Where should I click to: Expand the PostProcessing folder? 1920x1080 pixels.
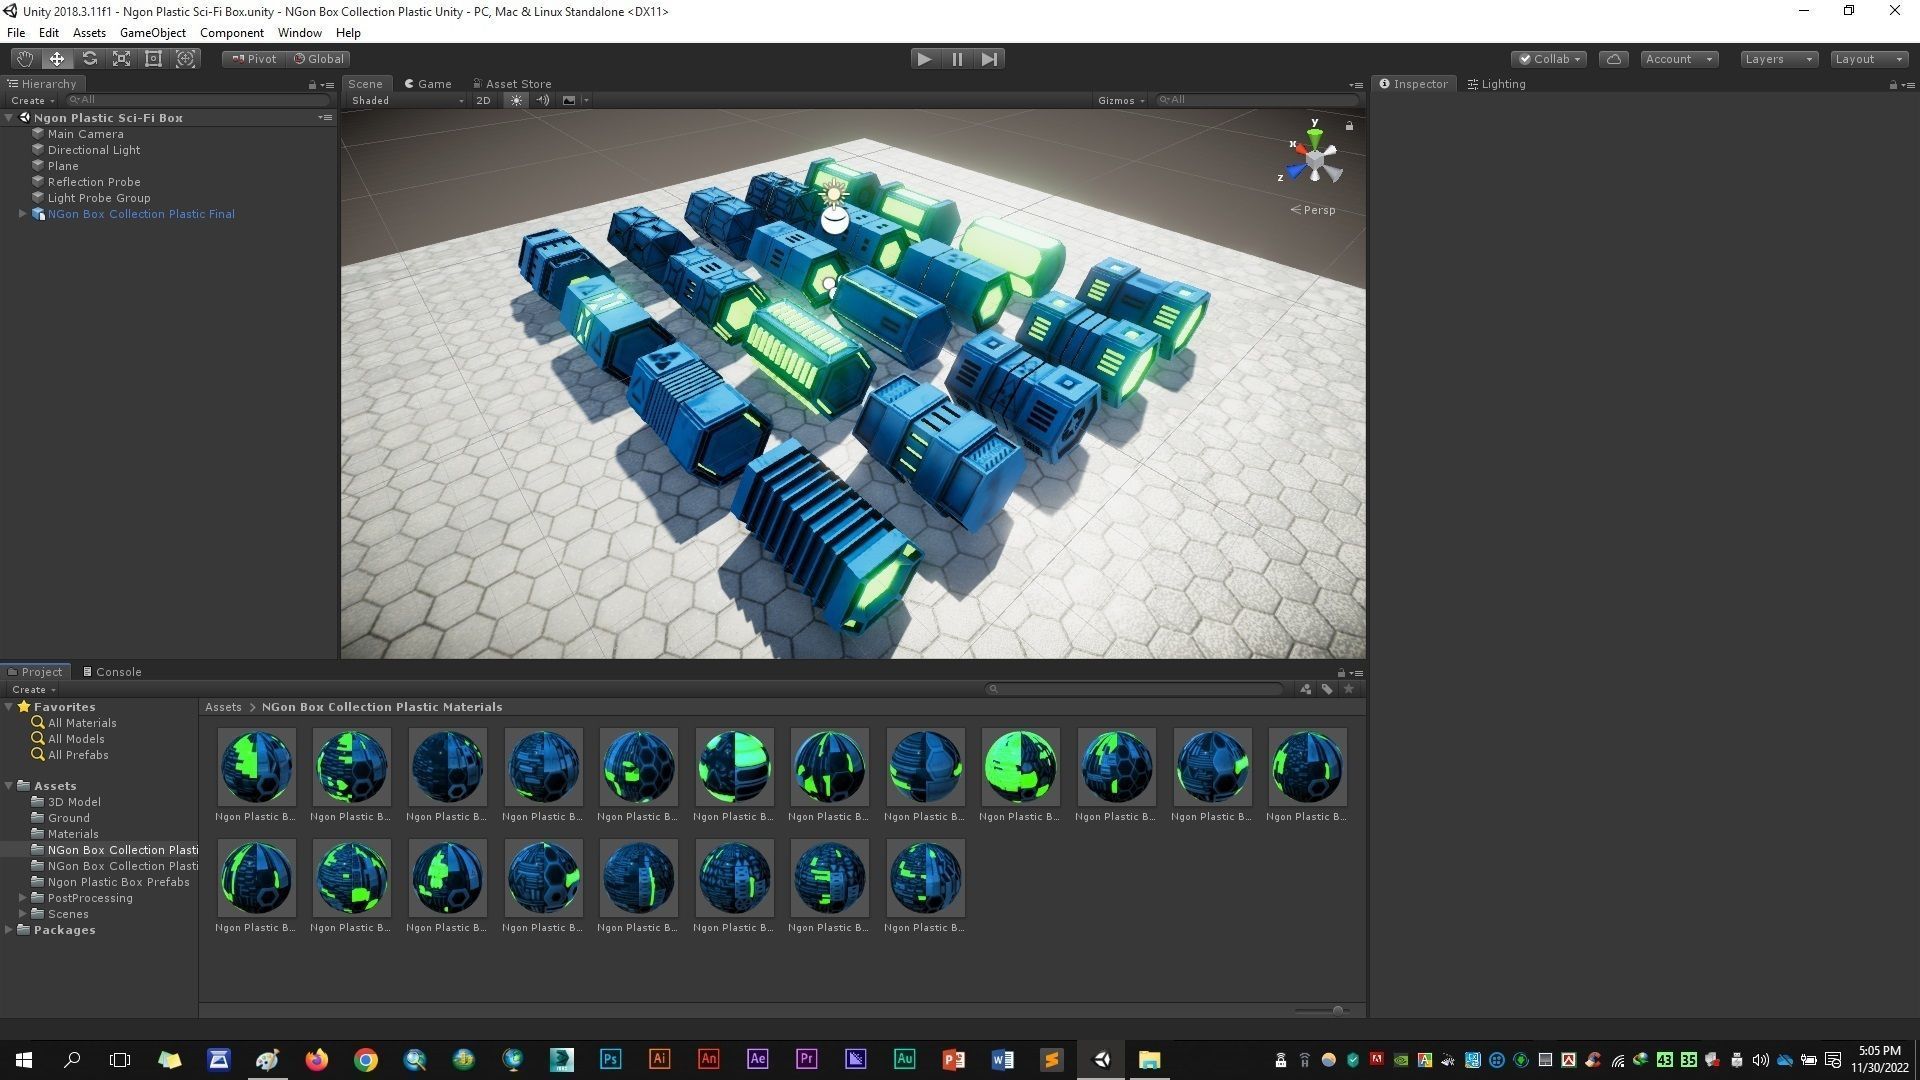[22, 898]
